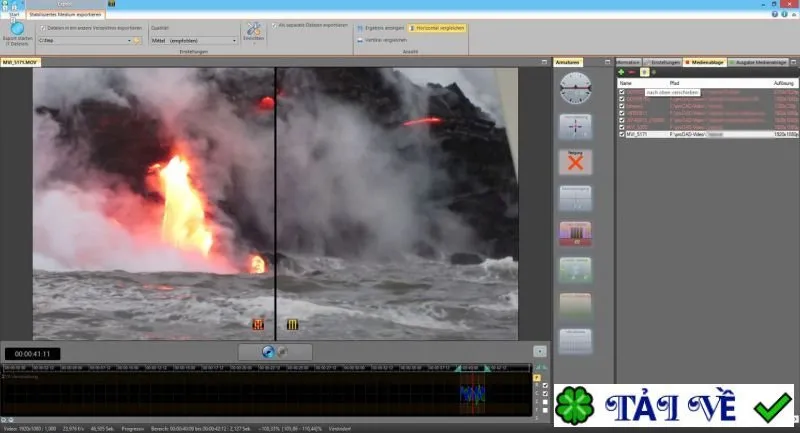Switch to the Einstellungen tab

click(x=663, y=62)
